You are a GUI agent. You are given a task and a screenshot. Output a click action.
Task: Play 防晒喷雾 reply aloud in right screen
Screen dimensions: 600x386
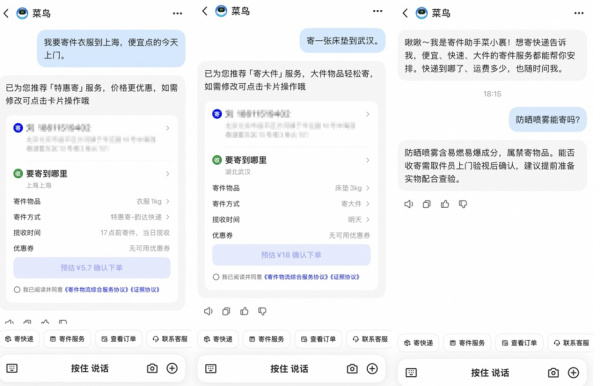pyautogui.click(x=409, y=204)
